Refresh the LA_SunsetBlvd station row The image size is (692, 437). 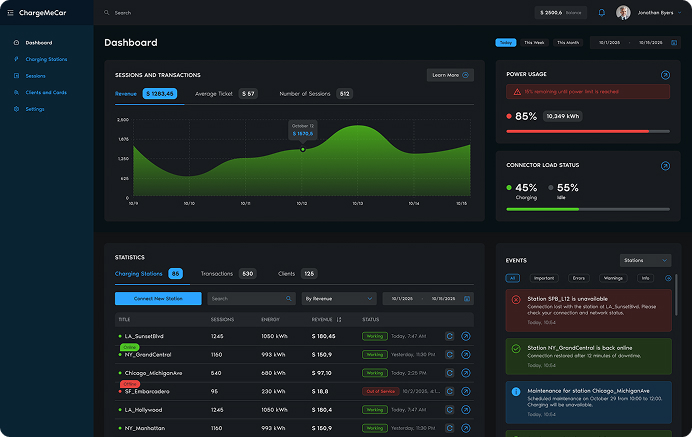click(x=450, y=336)
